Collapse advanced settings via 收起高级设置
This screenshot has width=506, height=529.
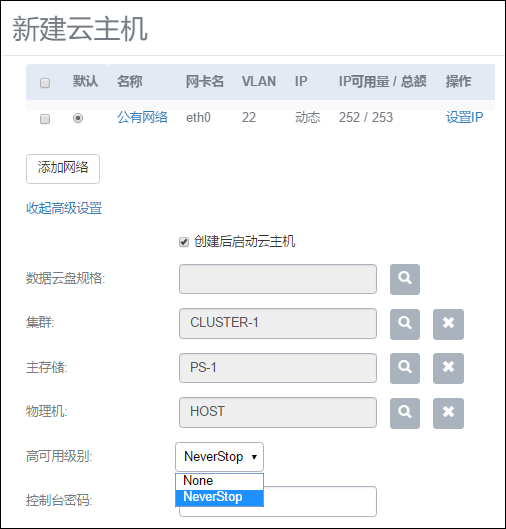[x=64, y=208]
